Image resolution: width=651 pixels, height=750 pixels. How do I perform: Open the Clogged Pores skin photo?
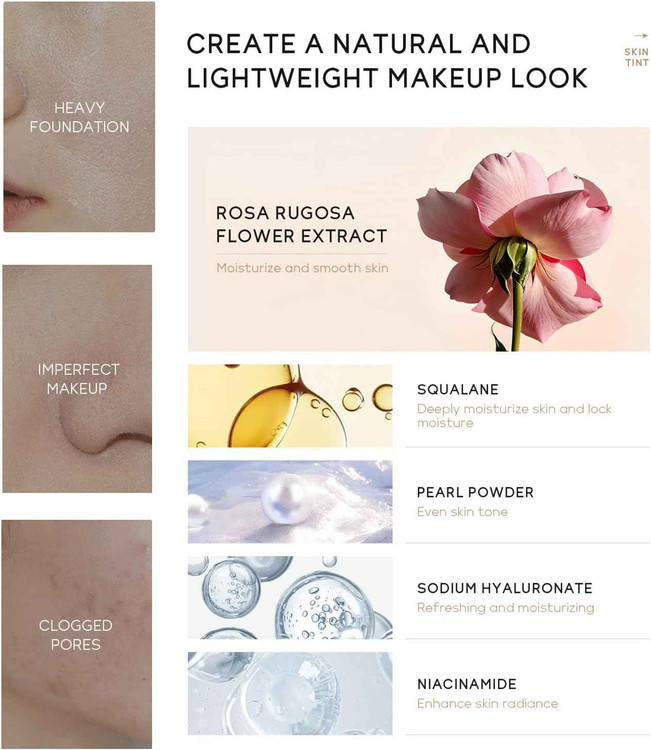click(x=77, y=634)
